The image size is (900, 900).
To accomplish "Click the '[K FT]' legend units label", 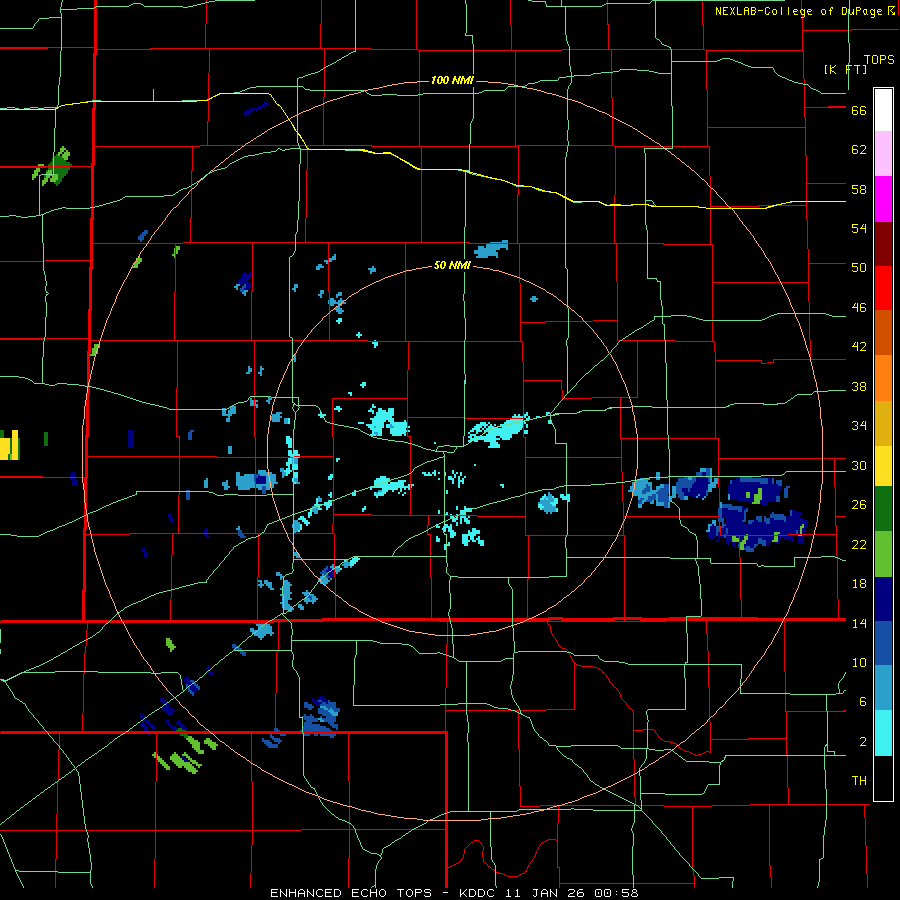I will 845,69.
